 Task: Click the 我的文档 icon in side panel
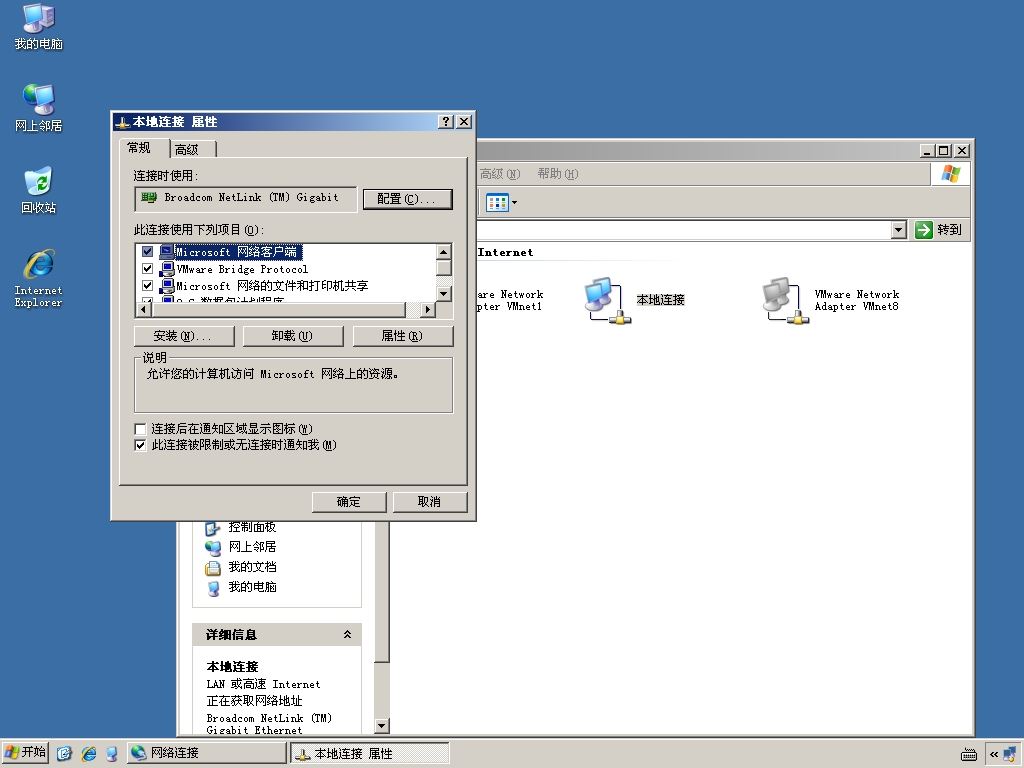pos(213,568)
